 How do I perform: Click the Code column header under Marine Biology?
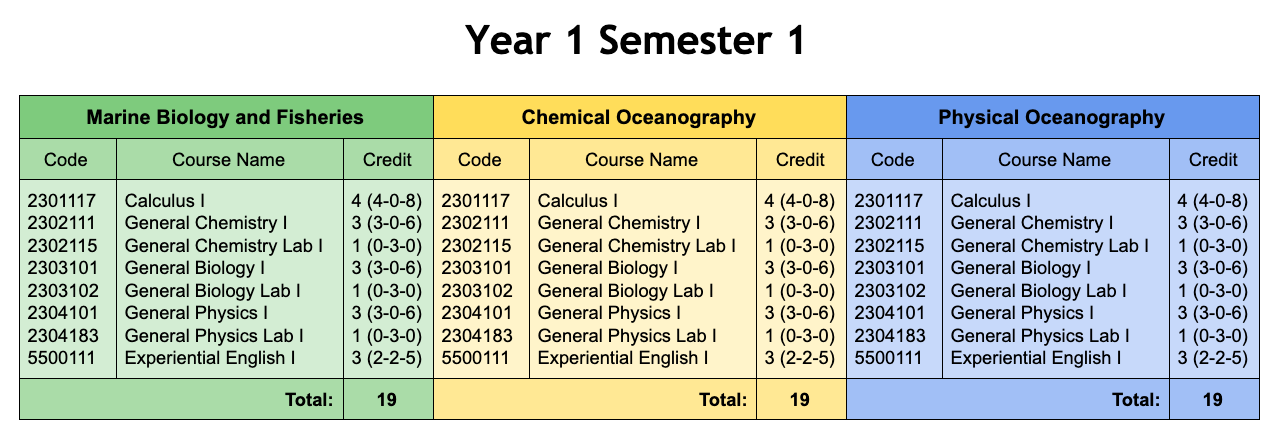coord(66,160)
